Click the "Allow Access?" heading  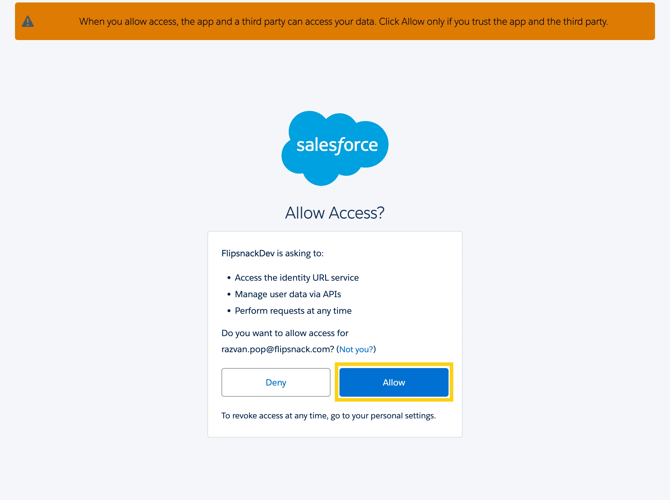[335, 213]
